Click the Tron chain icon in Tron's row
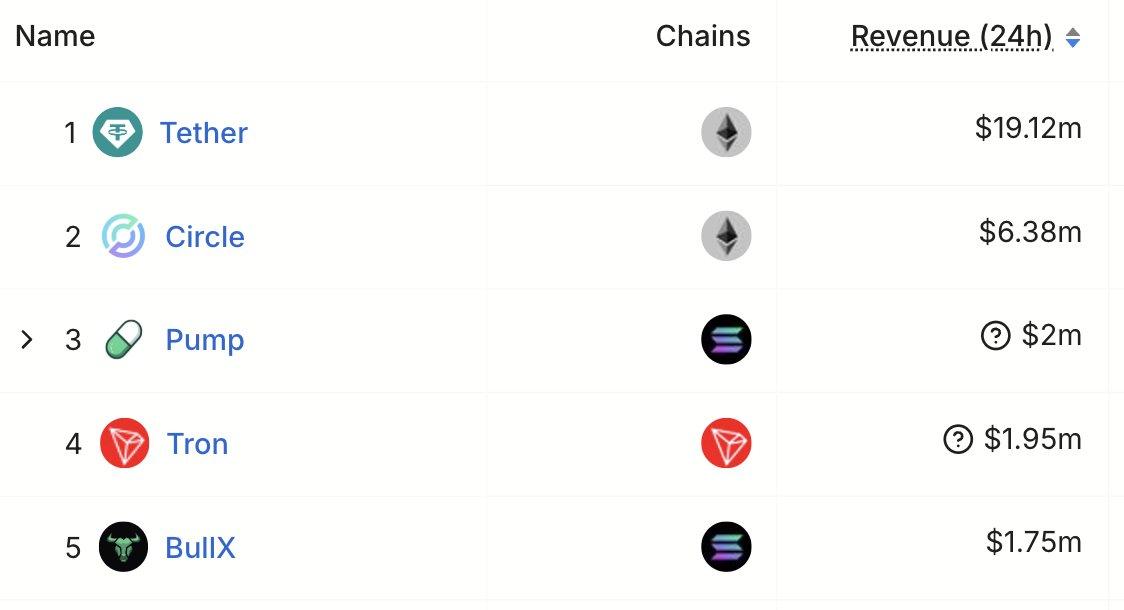 click(x=726, y=444)
